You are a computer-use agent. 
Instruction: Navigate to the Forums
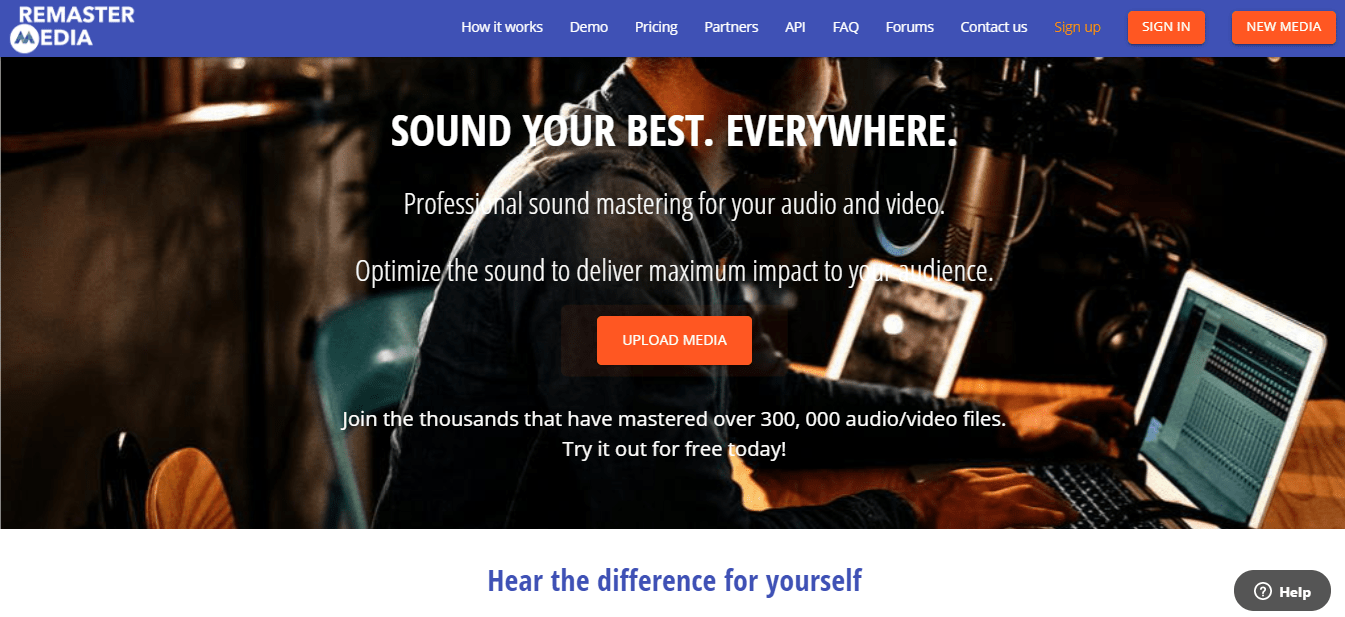(910, 27)
